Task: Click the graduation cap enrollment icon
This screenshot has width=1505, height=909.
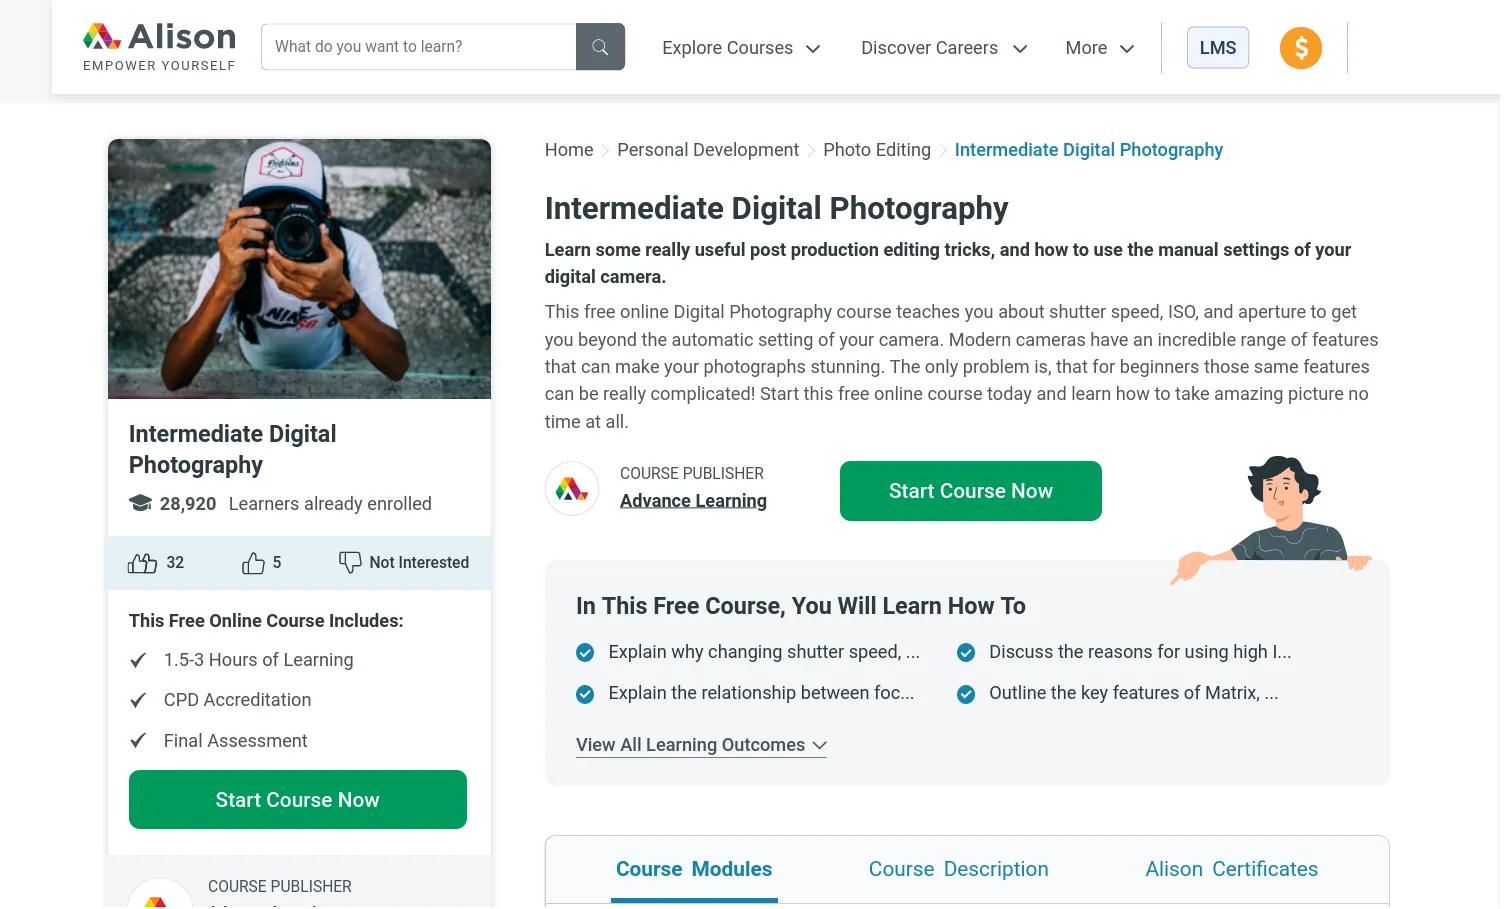Action: 139,503
